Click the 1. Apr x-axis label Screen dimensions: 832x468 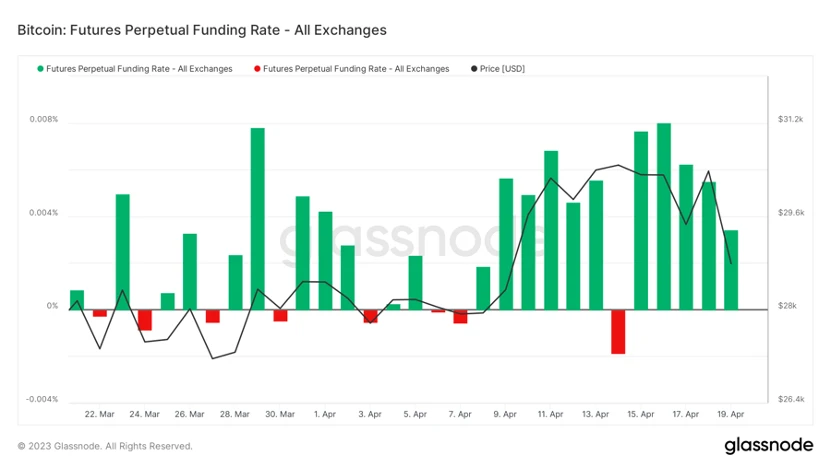(x=325, y=414)
